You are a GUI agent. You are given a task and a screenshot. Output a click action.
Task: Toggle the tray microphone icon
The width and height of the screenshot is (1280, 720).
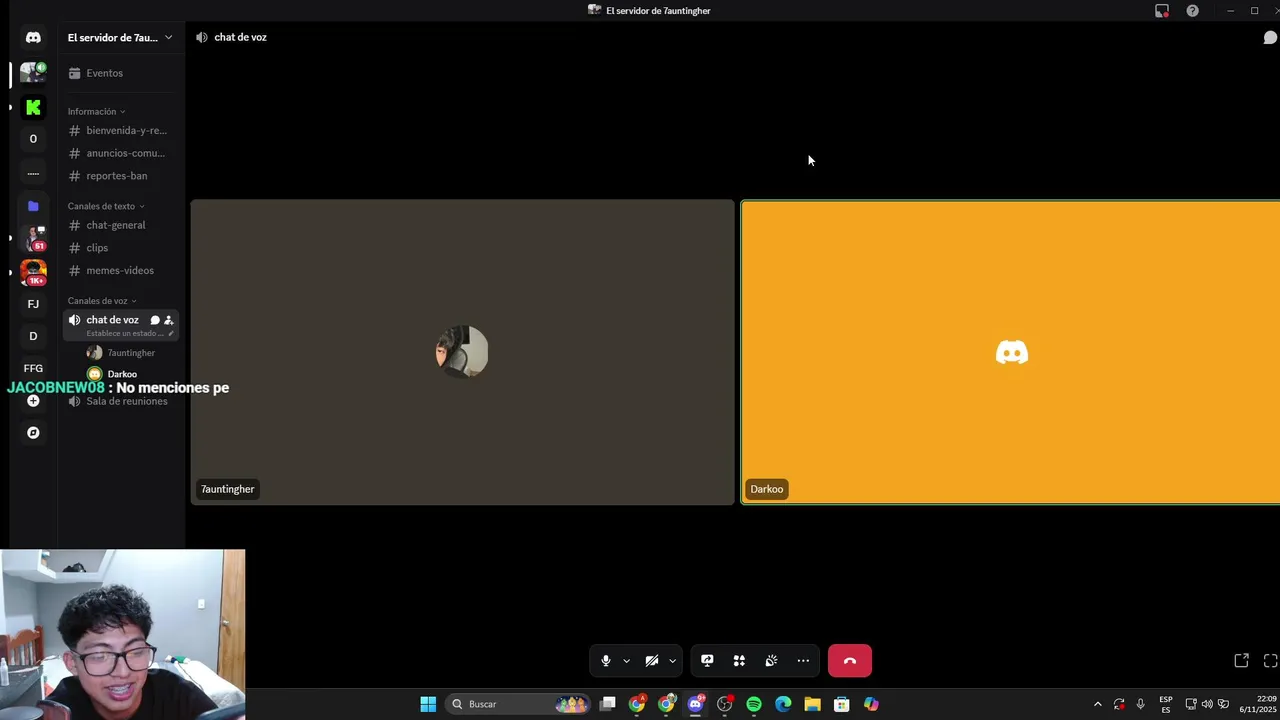click(1140, 704)
